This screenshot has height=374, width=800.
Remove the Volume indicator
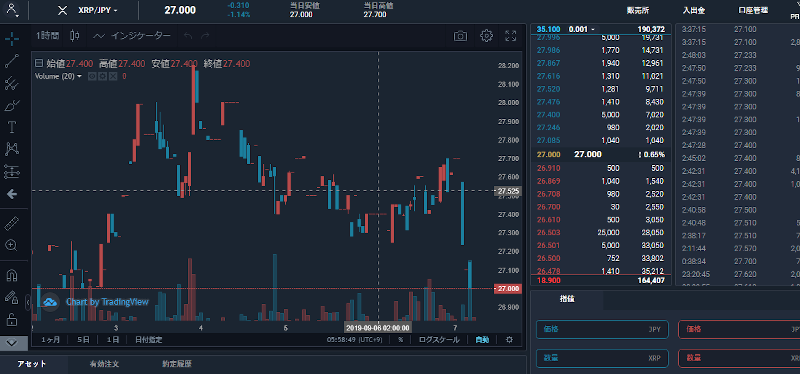click(x=113, y=77)
